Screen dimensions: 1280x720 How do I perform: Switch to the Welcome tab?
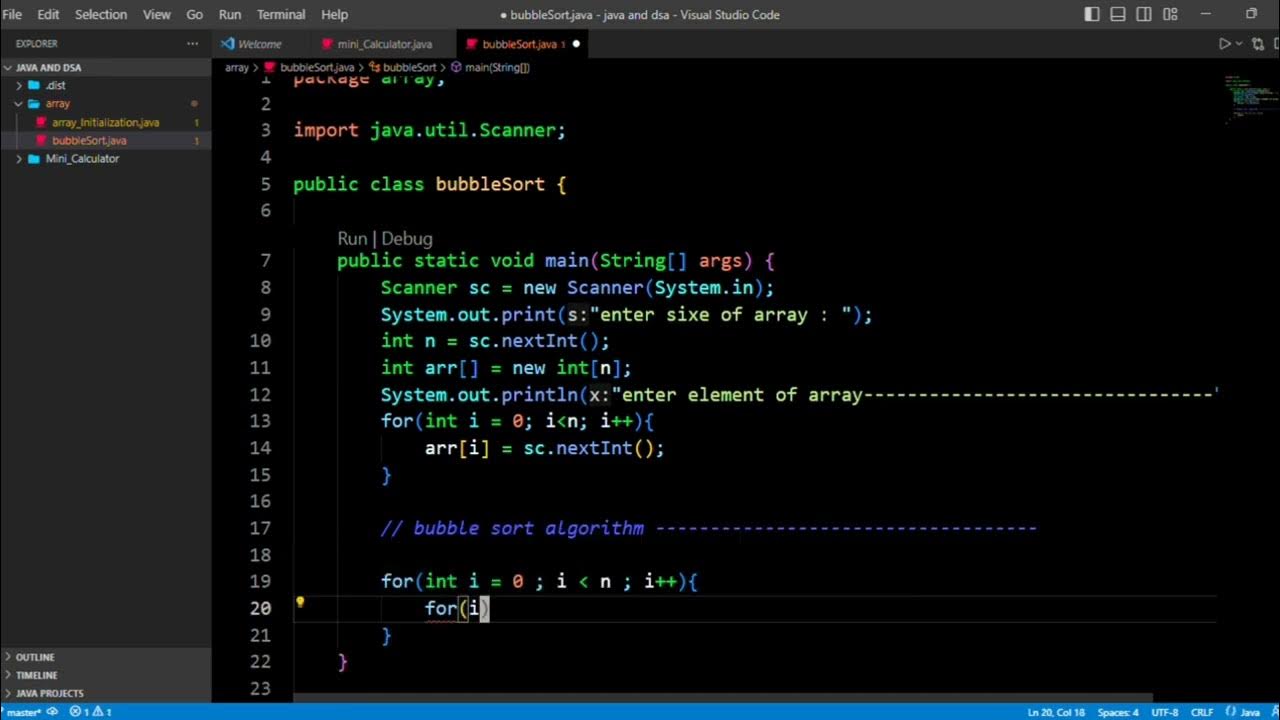[x=260, y=44]
